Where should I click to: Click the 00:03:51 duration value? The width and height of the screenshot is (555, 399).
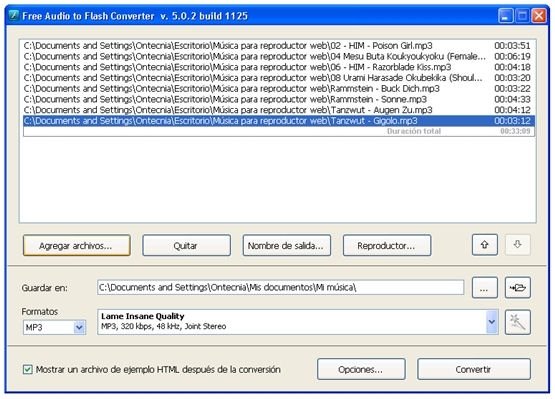[x=512, y=45]
